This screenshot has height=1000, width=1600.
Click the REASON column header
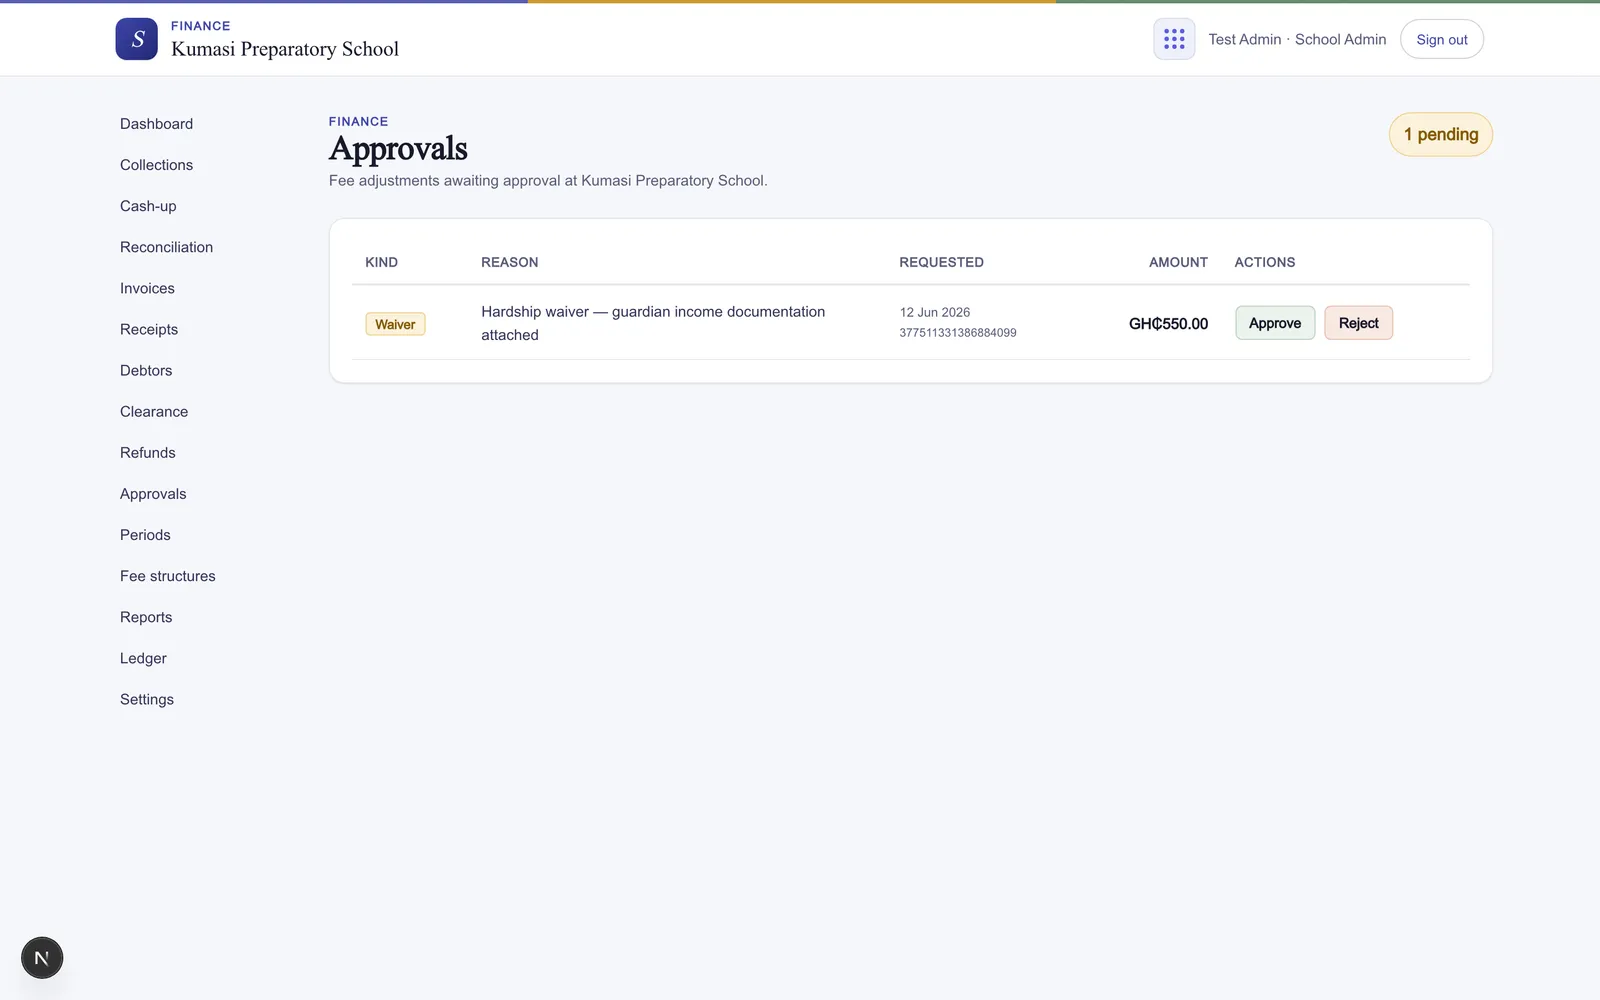click(510, 262)
